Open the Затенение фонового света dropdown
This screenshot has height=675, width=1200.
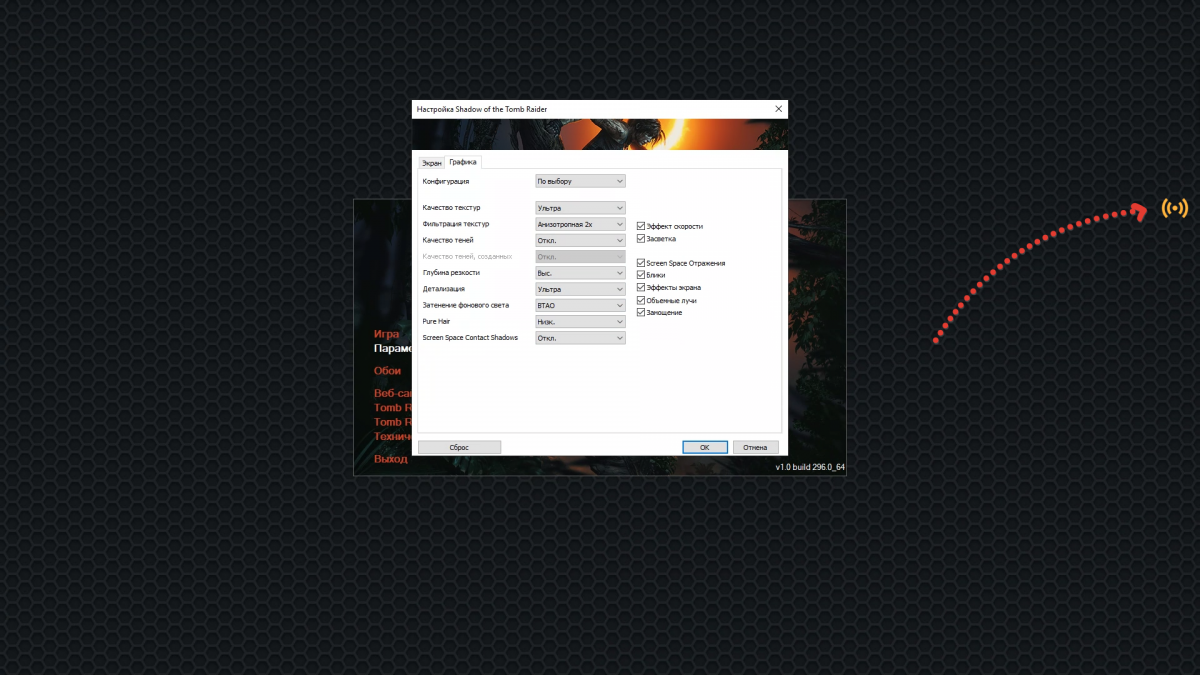click(580, 305)
